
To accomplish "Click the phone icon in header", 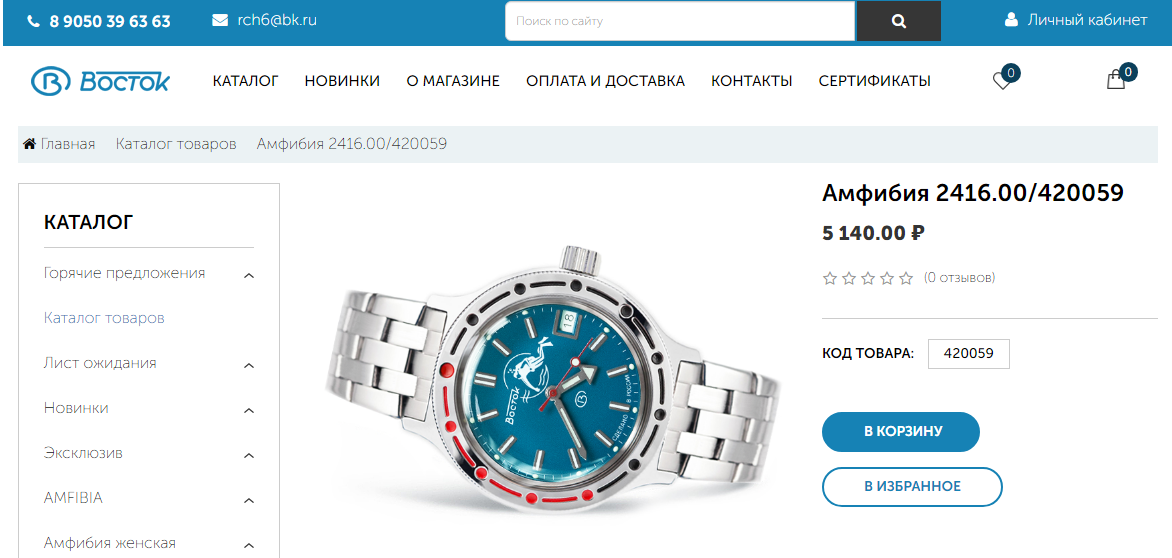I will point(33,22).
